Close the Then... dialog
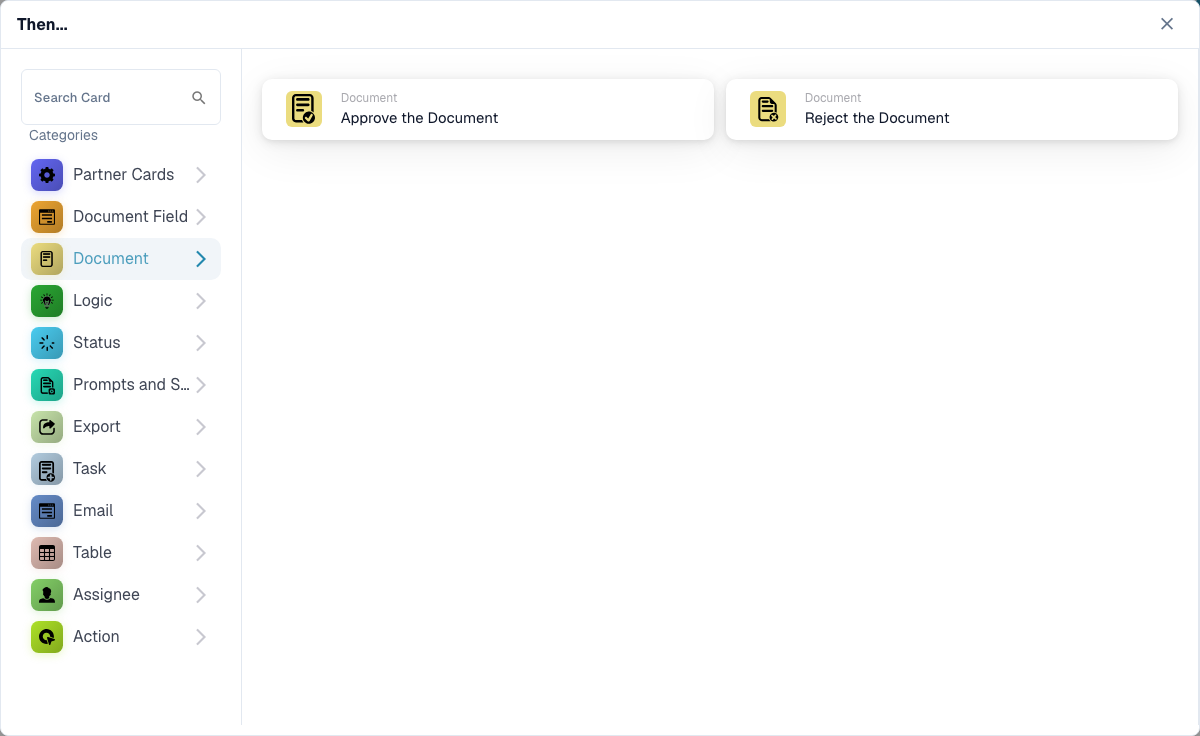The height and width of the screenshot is (736, 1200). [1167, 24]
